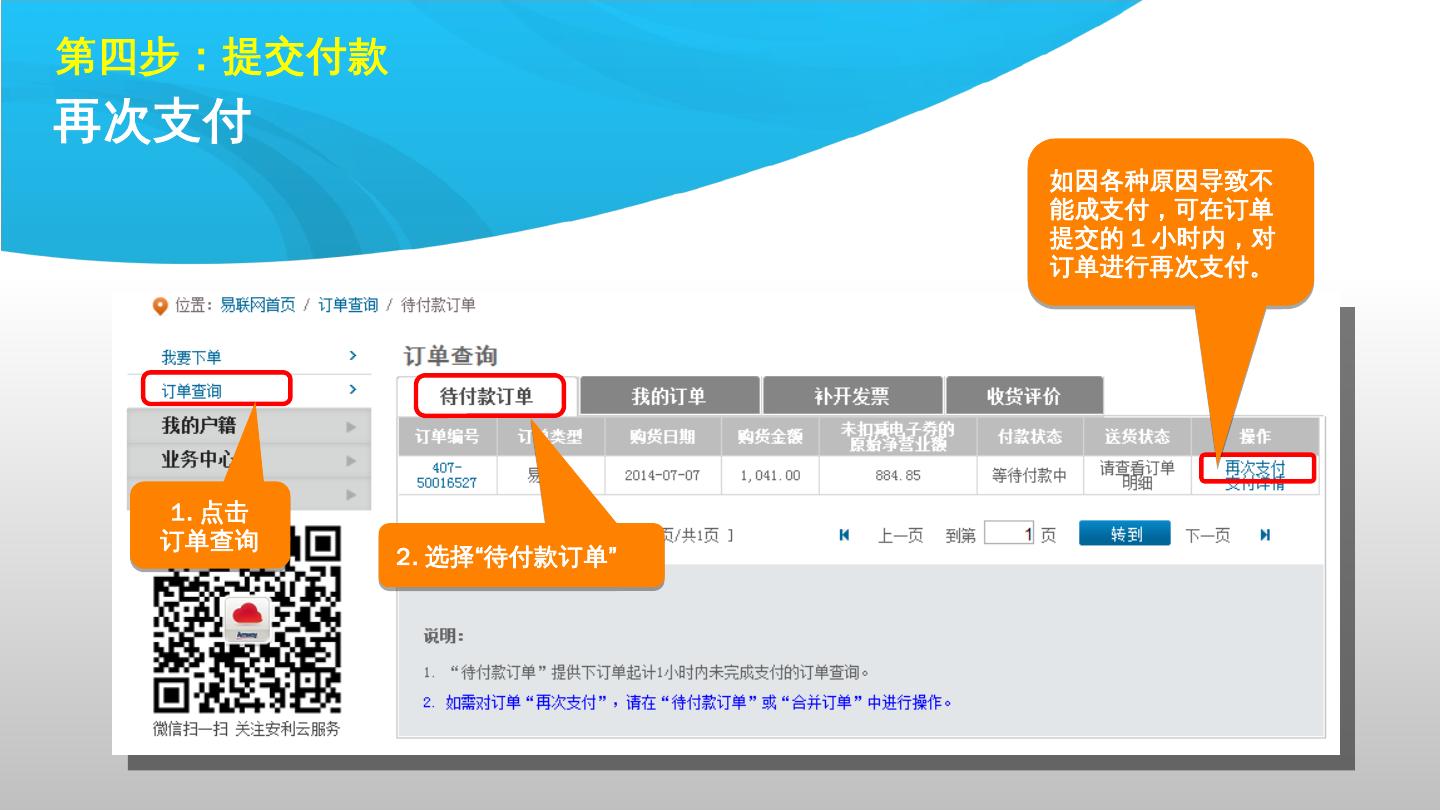Click the orange location pin icon

[x=160, y=306]
